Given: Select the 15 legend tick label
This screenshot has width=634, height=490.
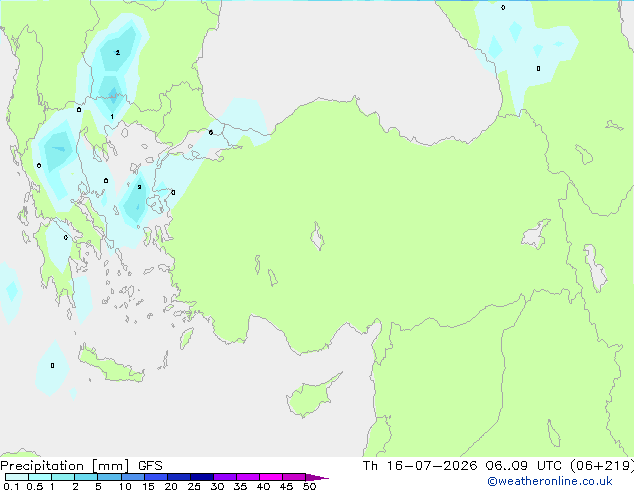Looking at the screenshot, I should pos(148,486).
